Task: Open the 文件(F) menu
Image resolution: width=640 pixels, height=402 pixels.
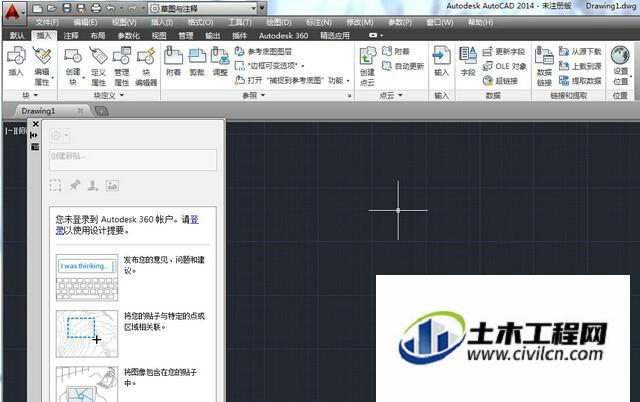Action: tap(47, 22)
